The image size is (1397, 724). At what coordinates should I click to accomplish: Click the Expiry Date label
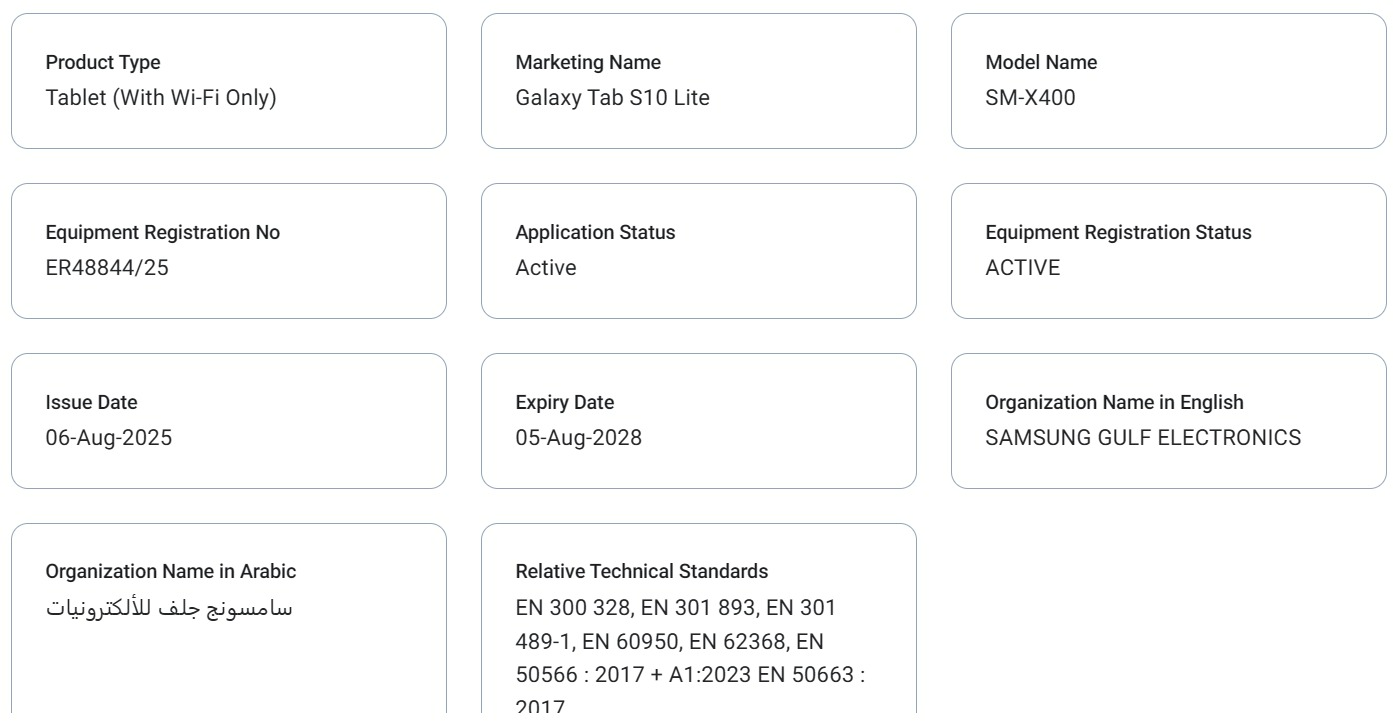pos(565,402)
